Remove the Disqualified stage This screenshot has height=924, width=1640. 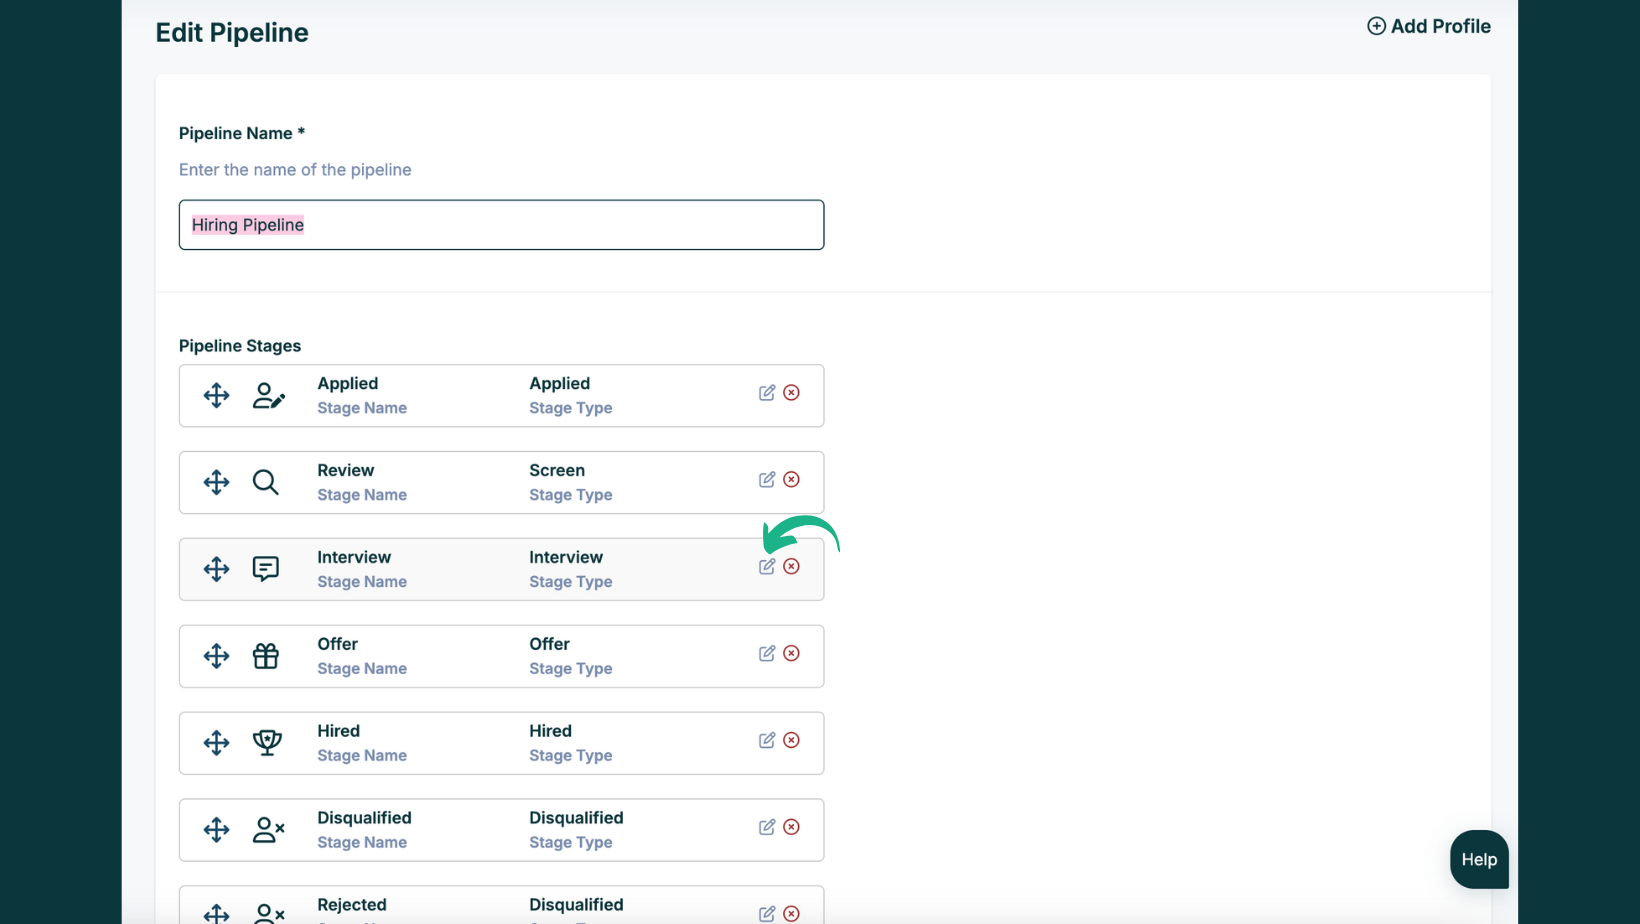tap(791, 828)
